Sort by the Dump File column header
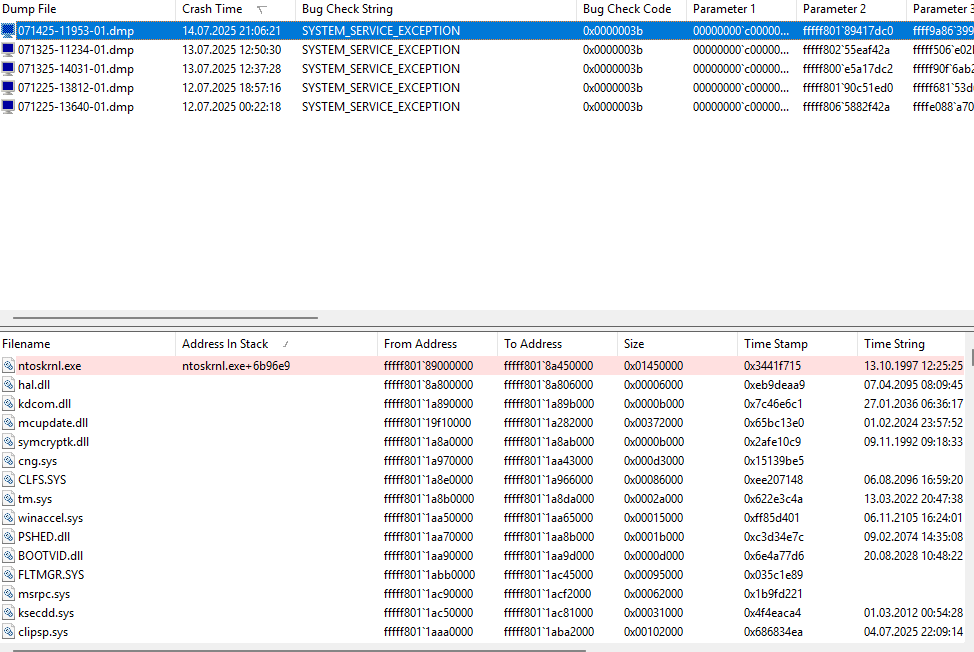The height and width of the screenshot is (652, 974). pyautogui.click(x=88, y=9)
